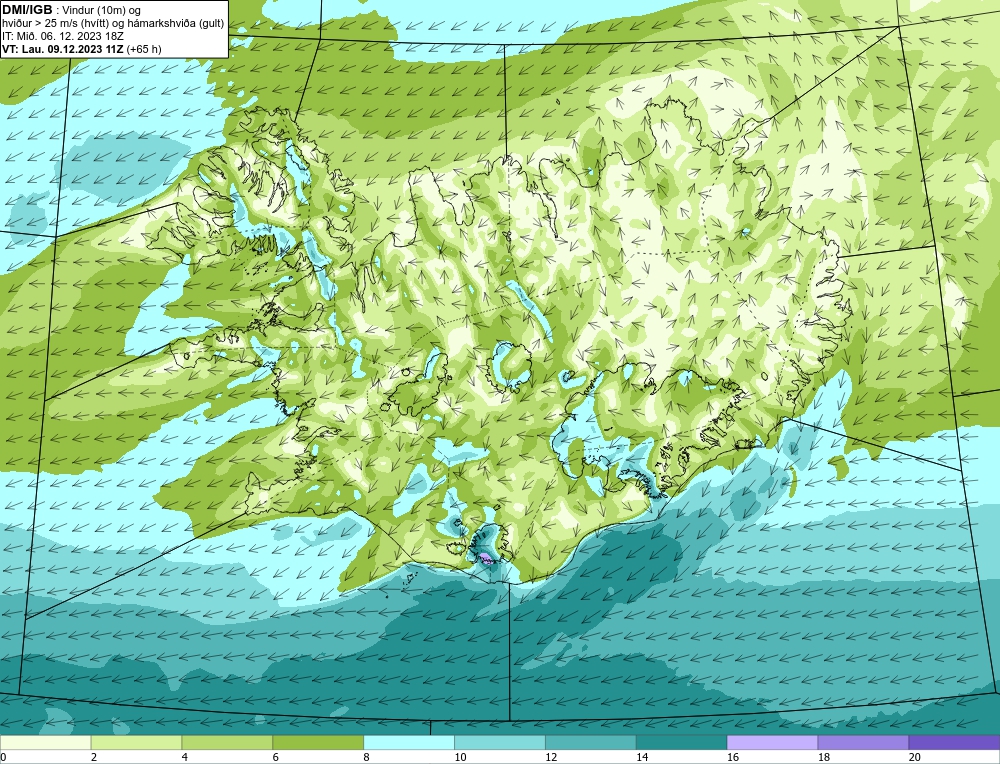
Task: Click the legend label 8
Action: (367, 757)
